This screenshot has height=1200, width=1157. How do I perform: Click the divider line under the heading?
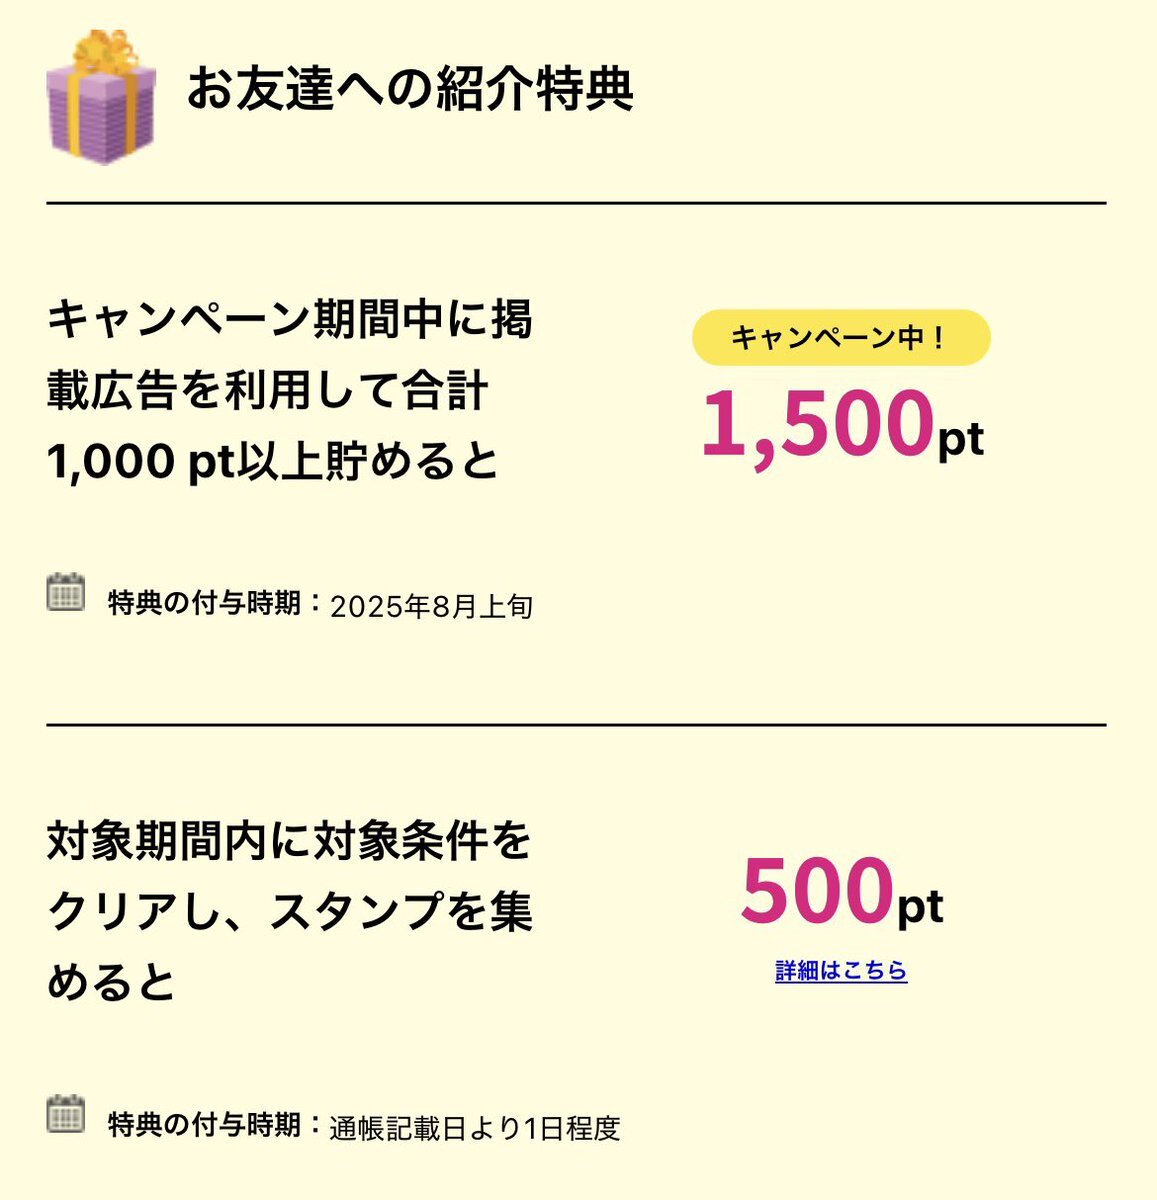[x=576, y=203]
